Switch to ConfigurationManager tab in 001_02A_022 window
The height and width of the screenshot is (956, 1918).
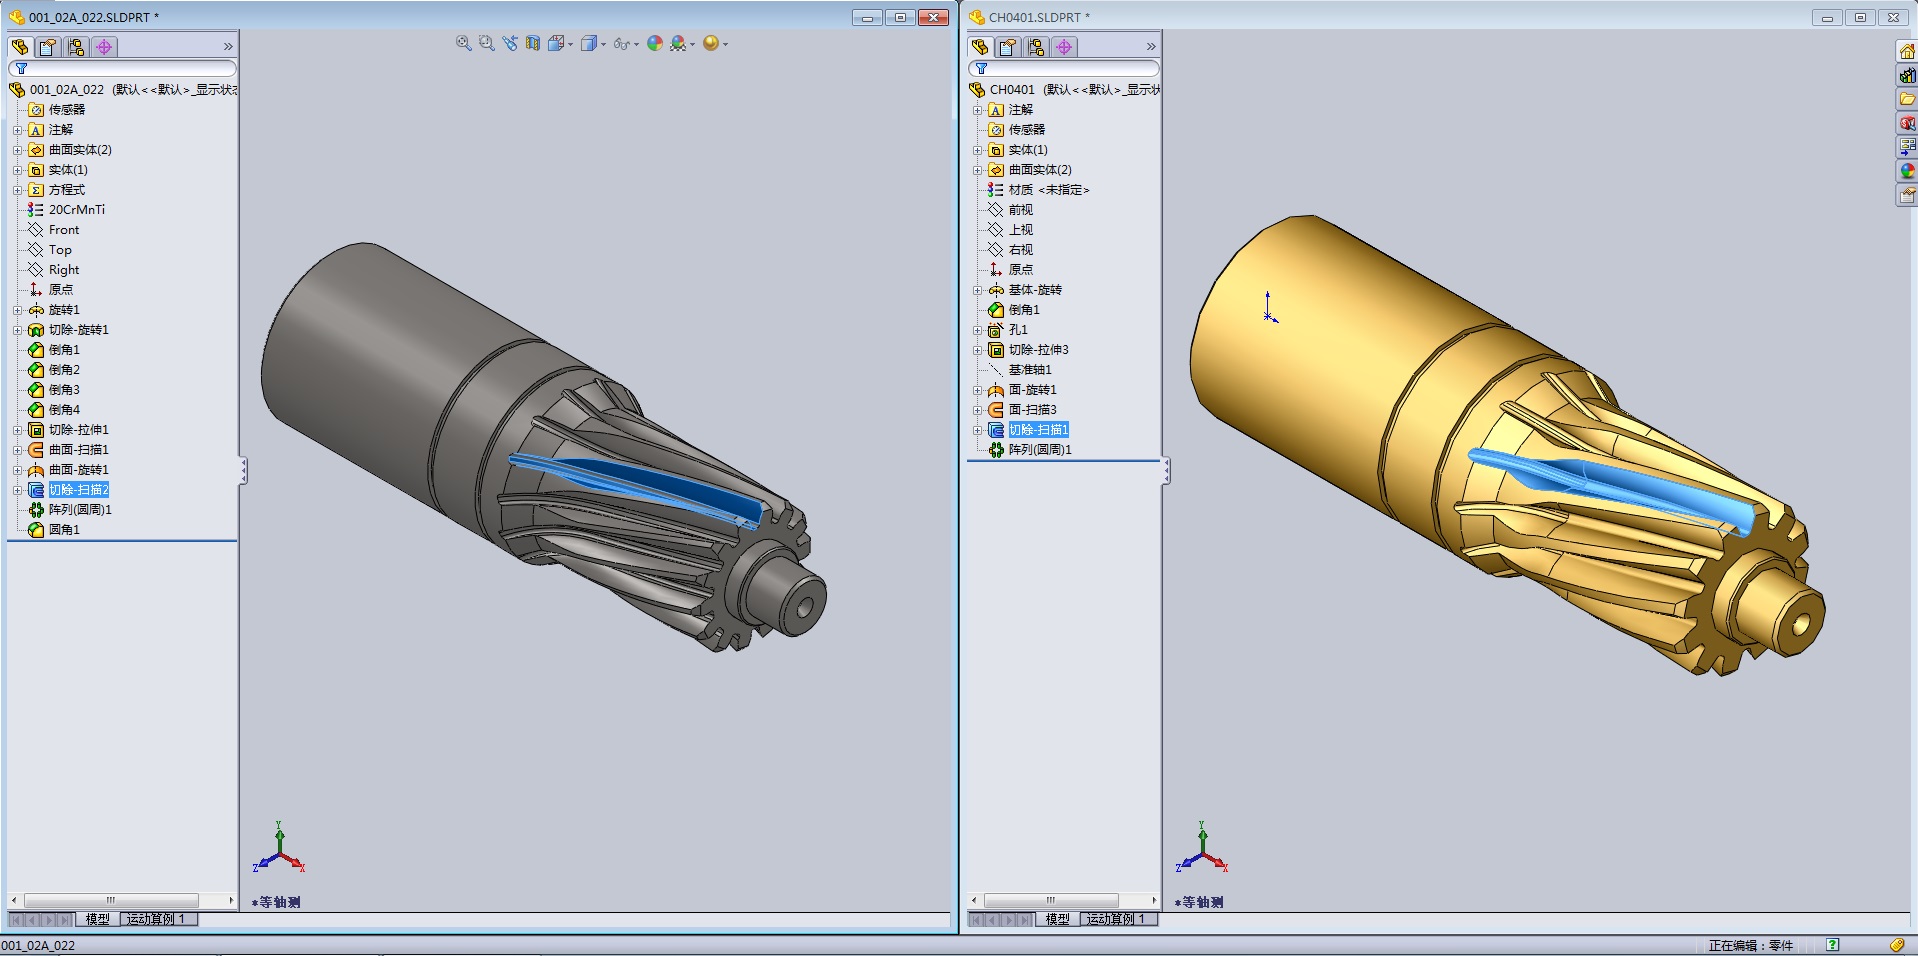(76, 46)
